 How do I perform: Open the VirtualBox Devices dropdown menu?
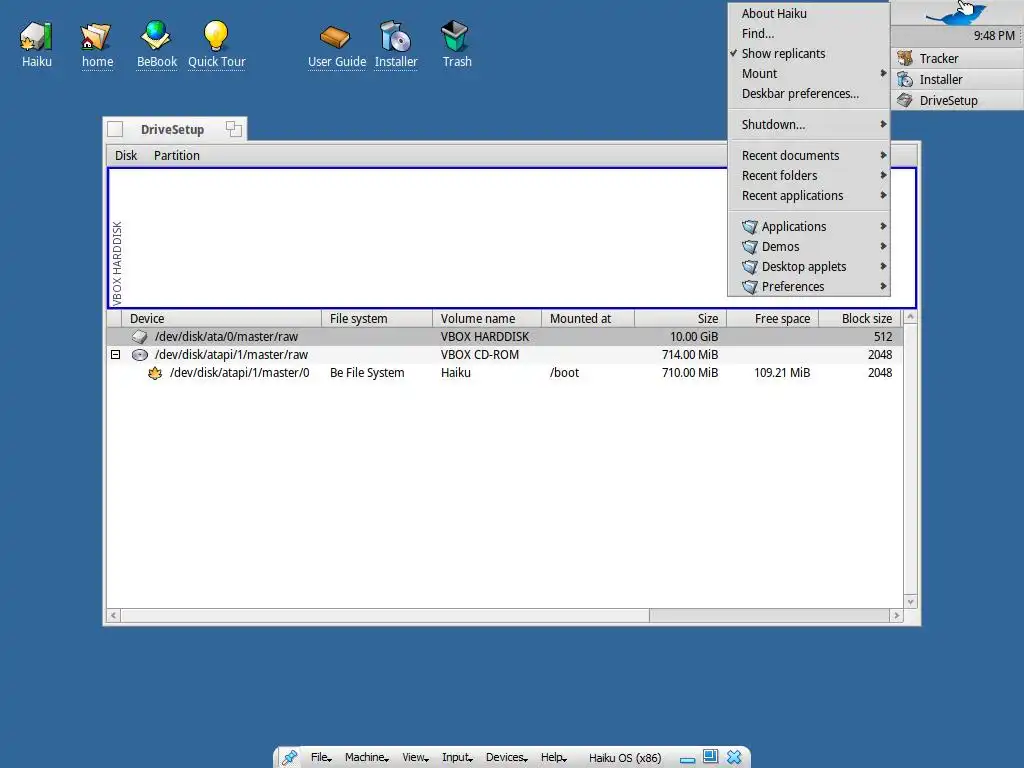point(507,758)
